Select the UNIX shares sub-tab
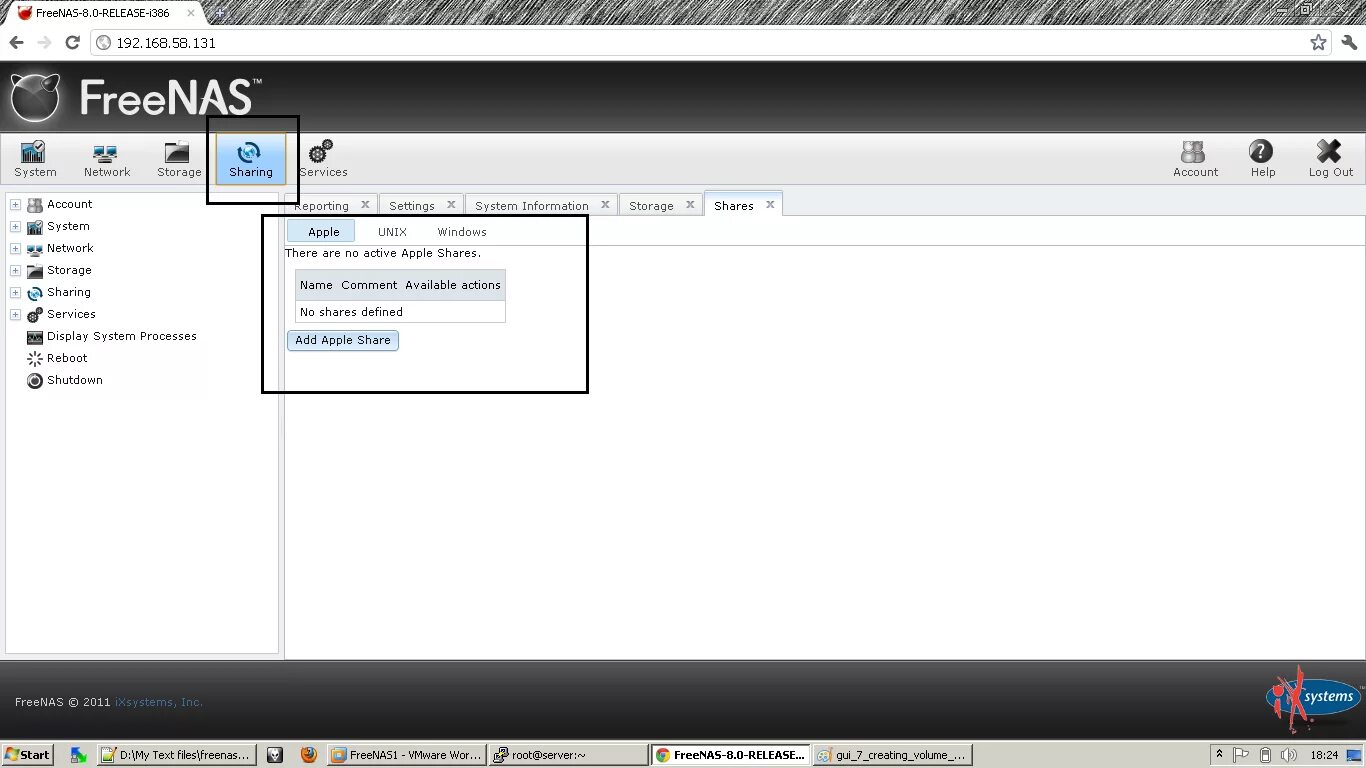The width and height of the screenshot is (1366, 768). pos(392,232)
